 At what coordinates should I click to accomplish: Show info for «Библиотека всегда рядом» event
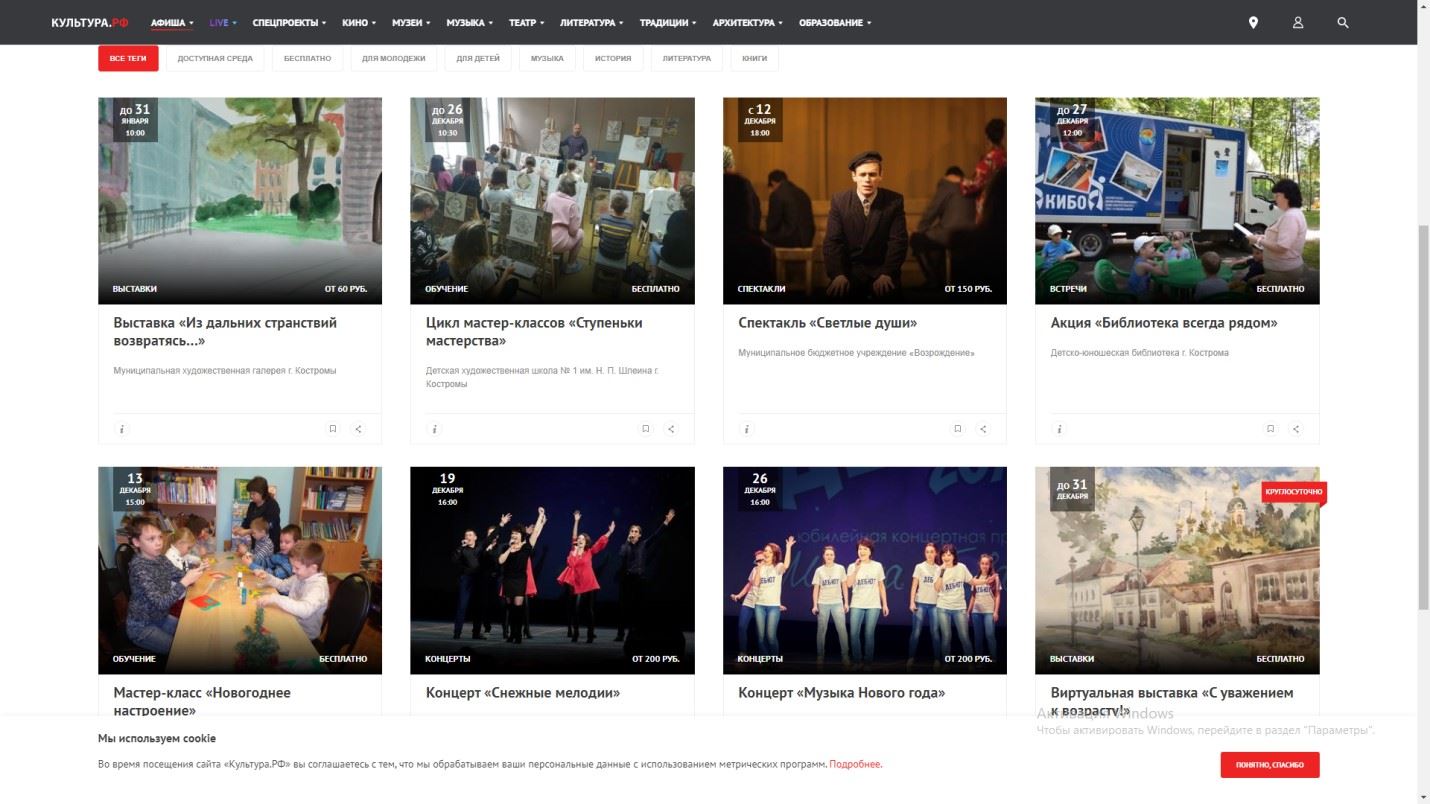[1059, 429]
